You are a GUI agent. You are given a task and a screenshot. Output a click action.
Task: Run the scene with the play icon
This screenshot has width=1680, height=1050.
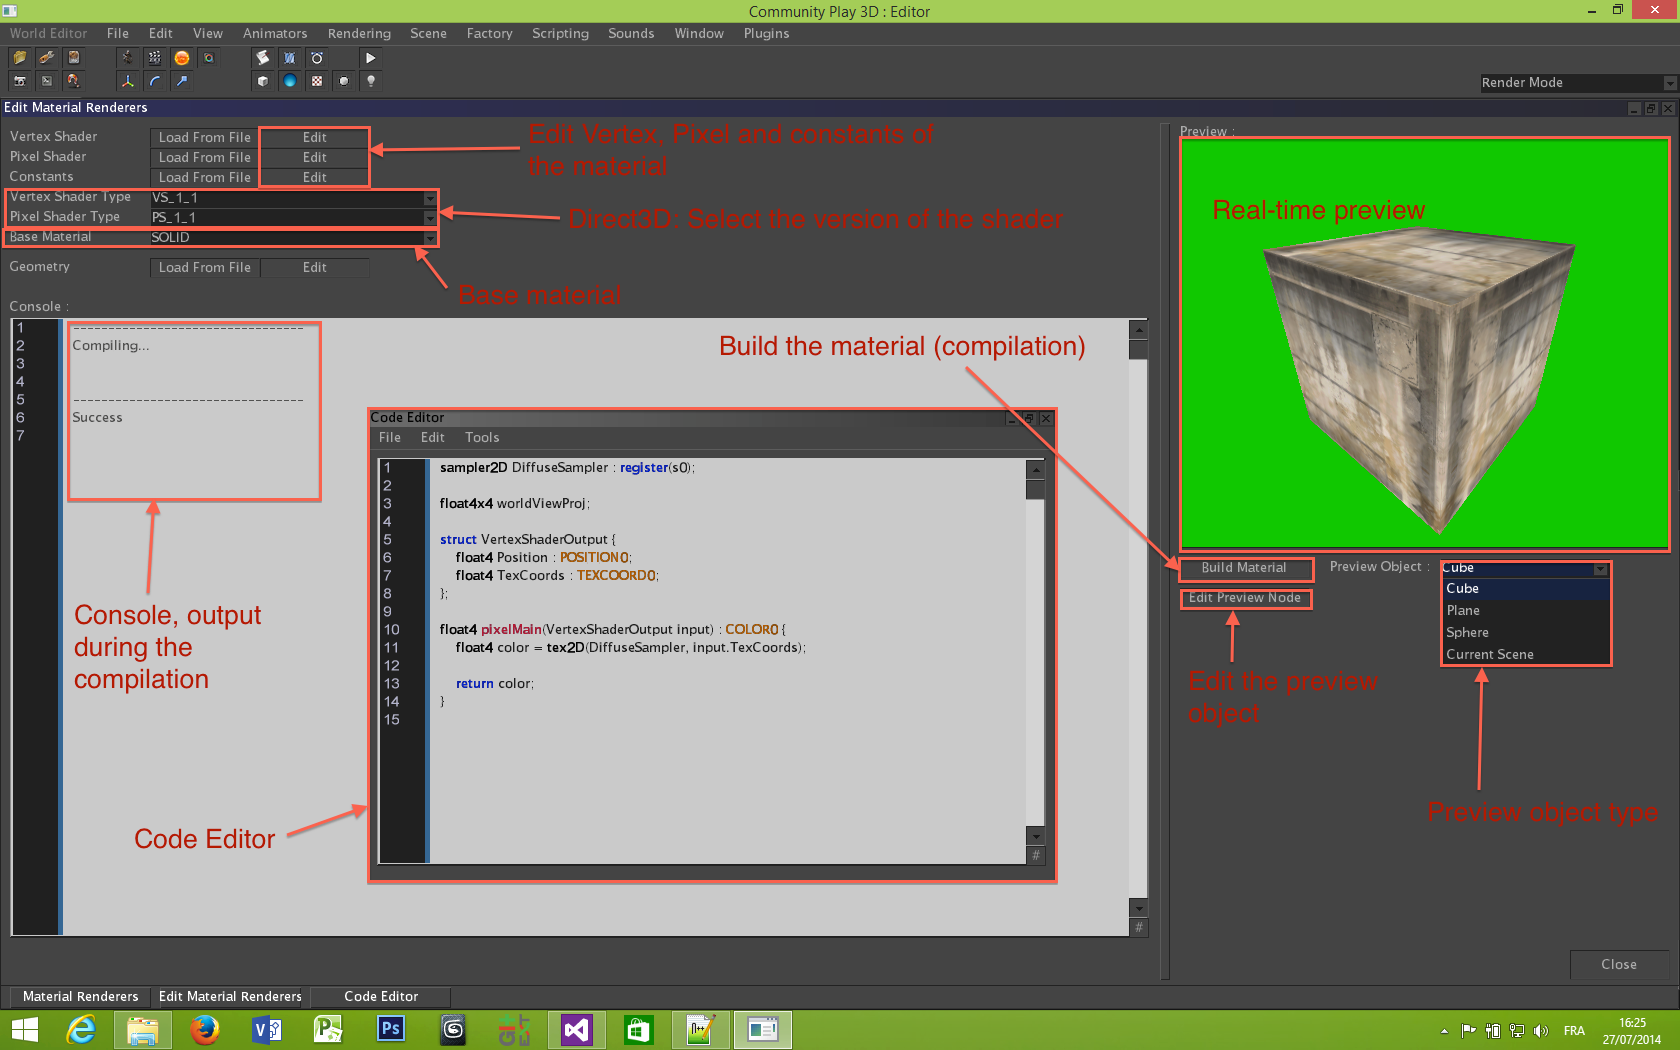(370, 57)
